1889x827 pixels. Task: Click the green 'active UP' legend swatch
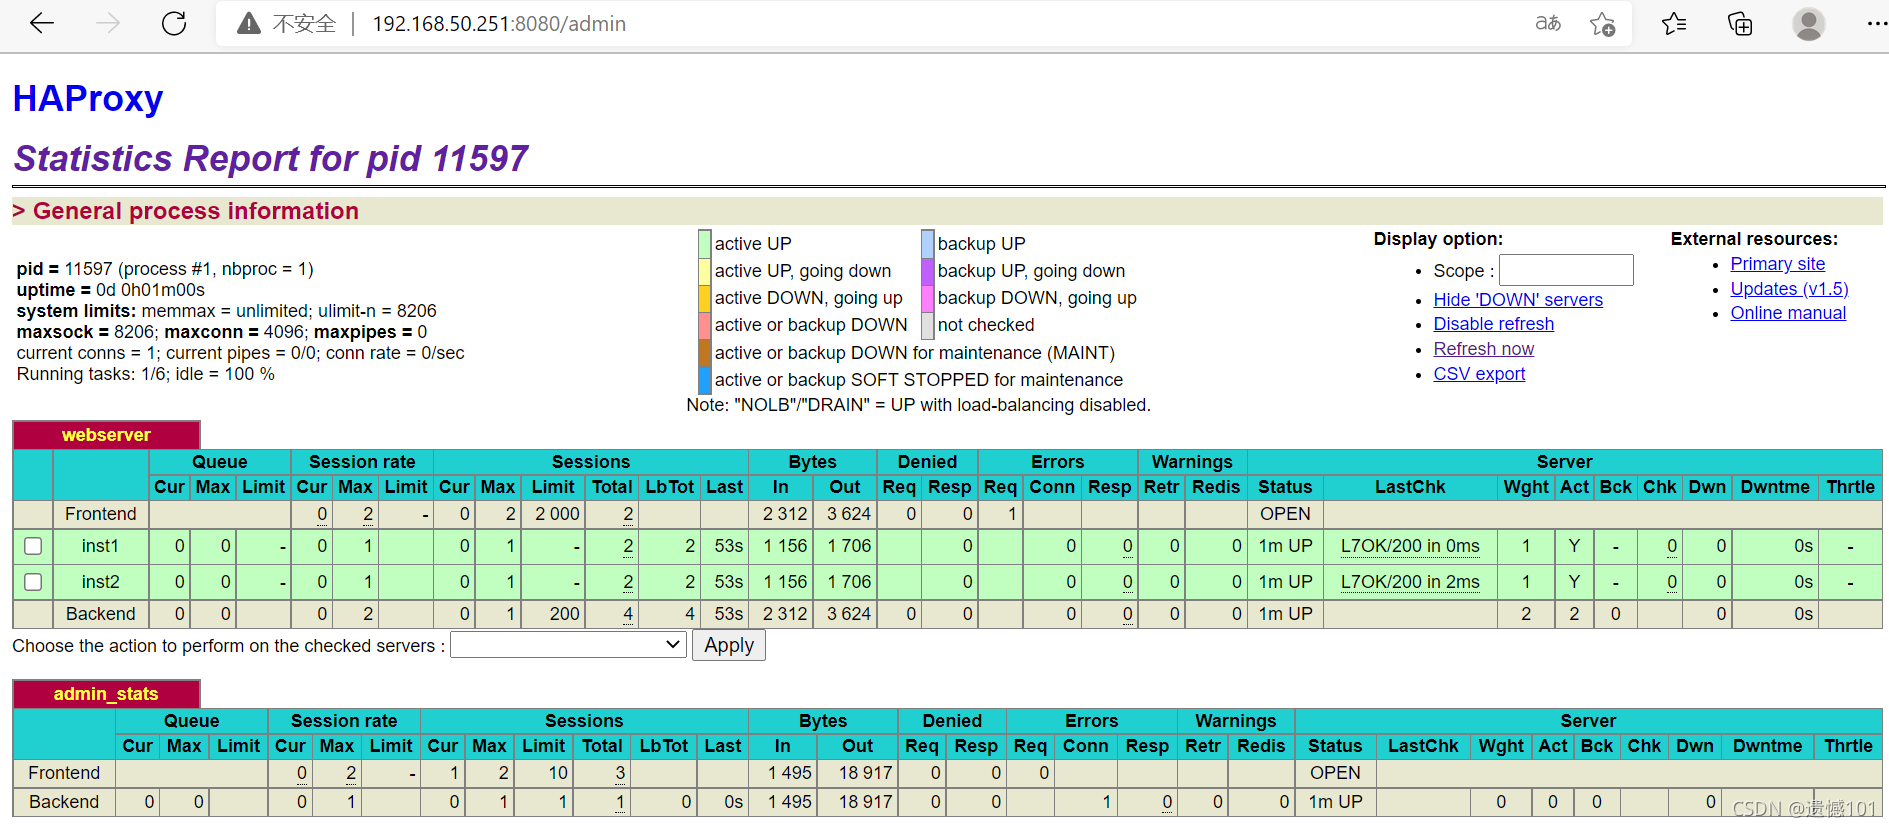(705, 243)
